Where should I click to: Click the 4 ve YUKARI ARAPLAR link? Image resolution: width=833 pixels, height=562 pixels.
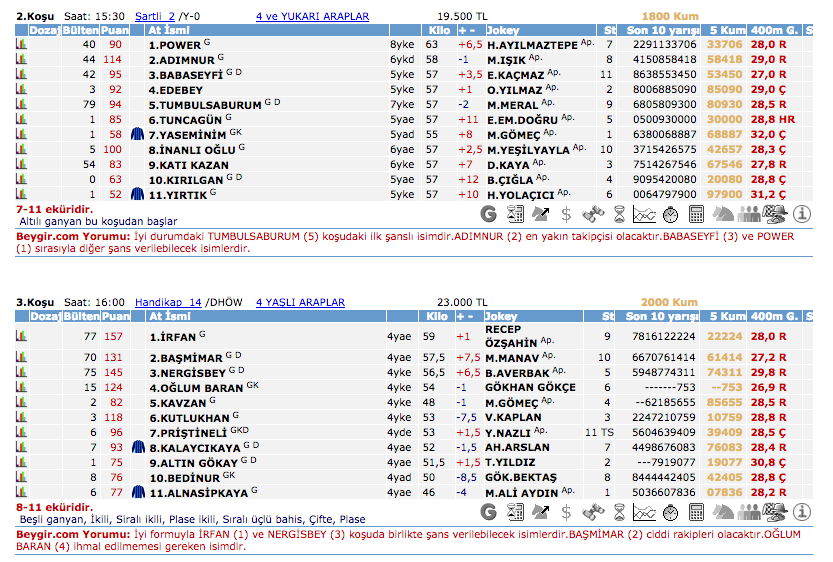pyautogui.click(x=312, y=17)
